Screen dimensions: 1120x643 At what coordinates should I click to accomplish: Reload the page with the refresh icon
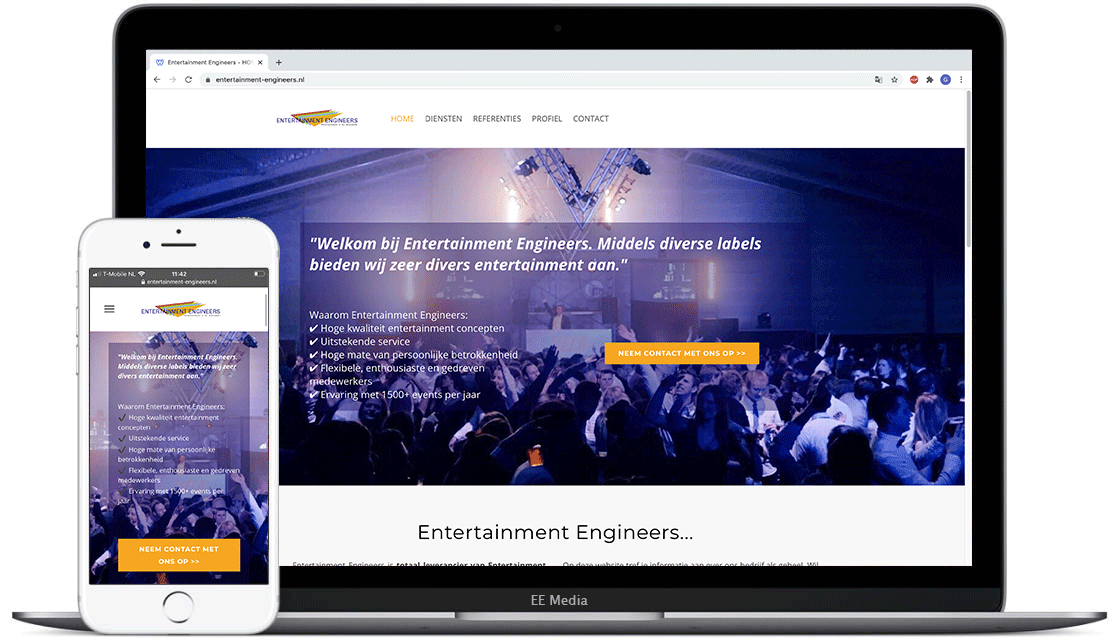tap(189, 79)
